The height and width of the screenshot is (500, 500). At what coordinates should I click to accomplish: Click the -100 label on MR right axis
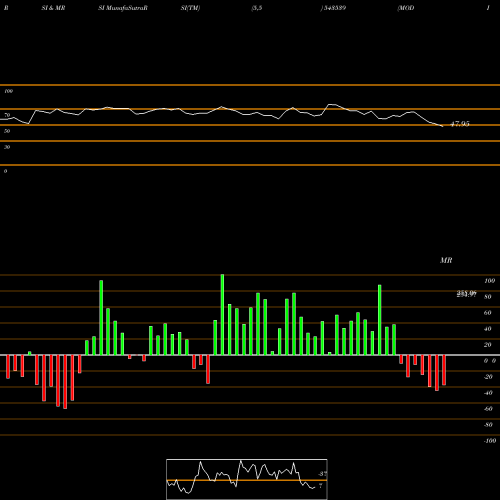point(490,441)
